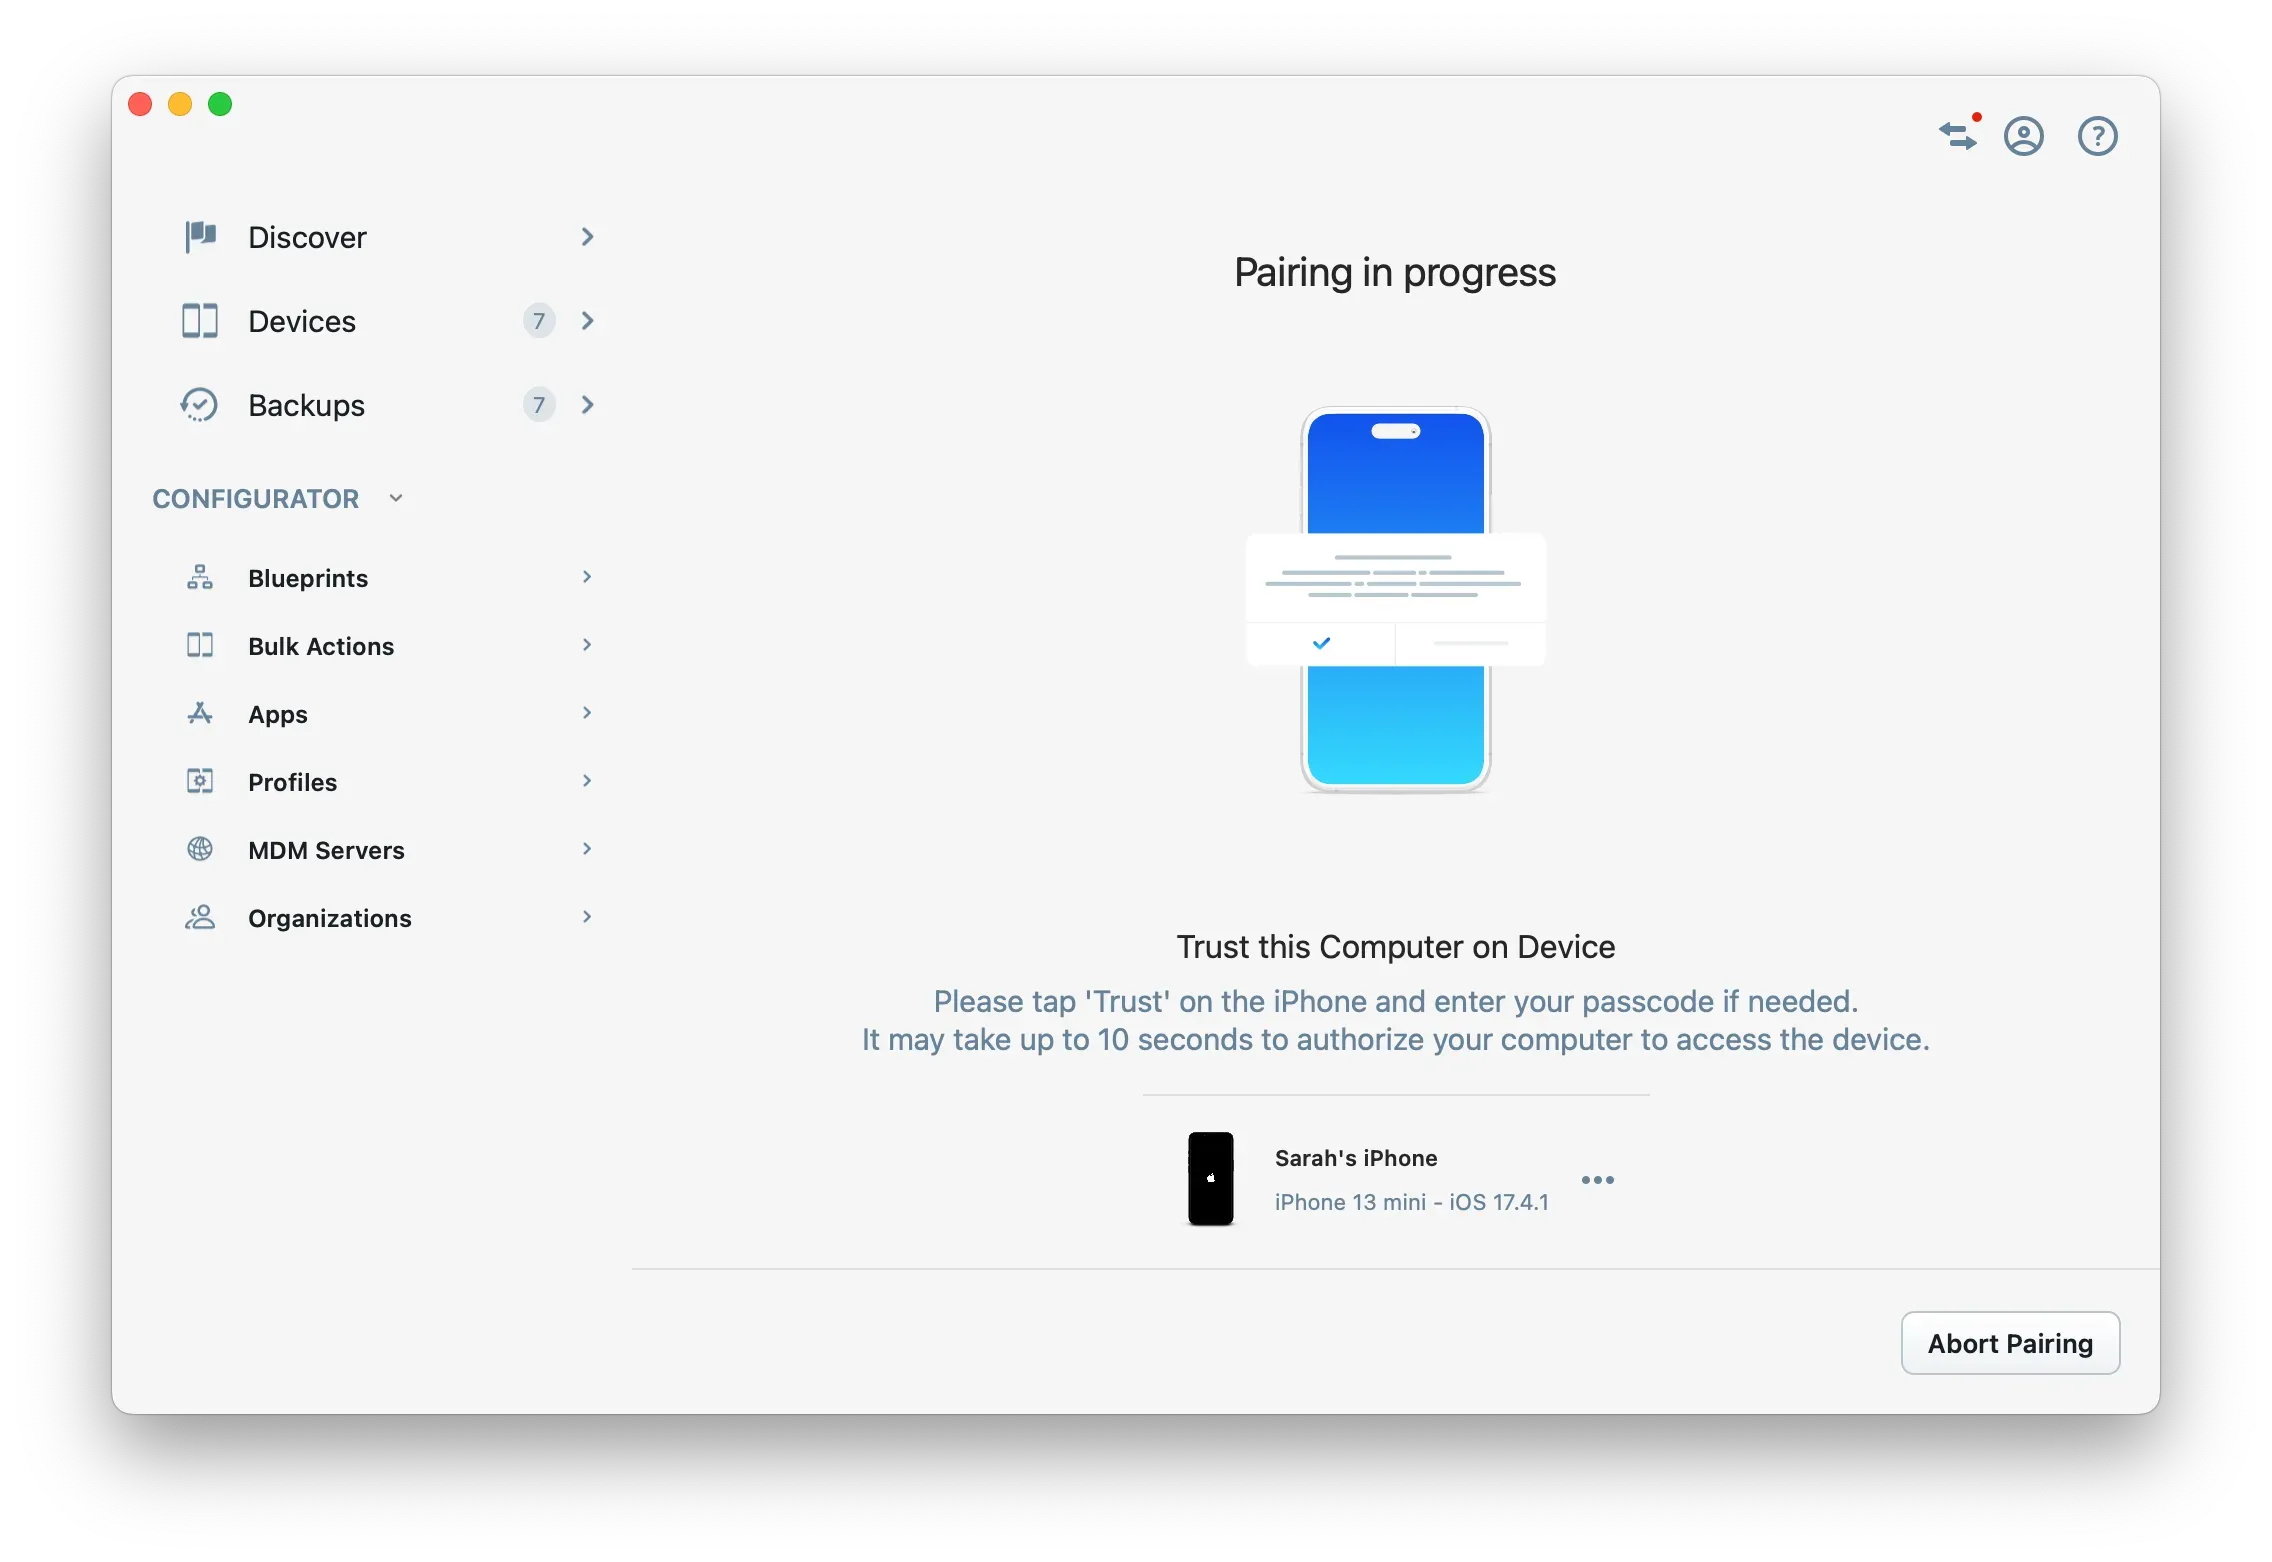
Task: Open the Profiles section via its chevron
Action: pos(587,781)
